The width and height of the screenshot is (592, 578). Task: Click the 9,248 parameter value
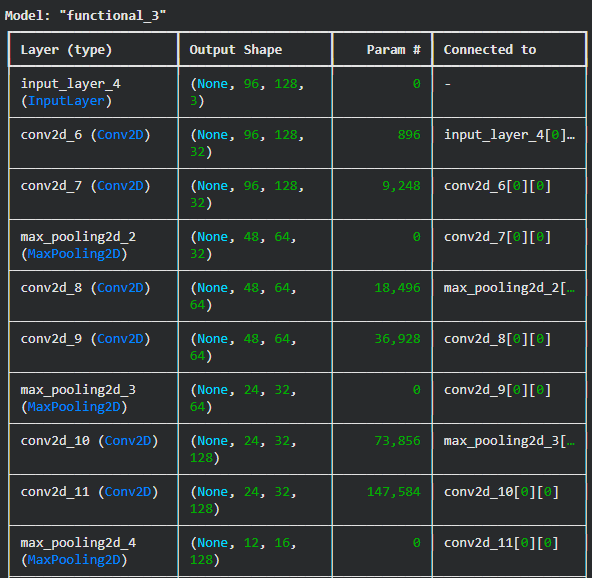click(401, 186)
